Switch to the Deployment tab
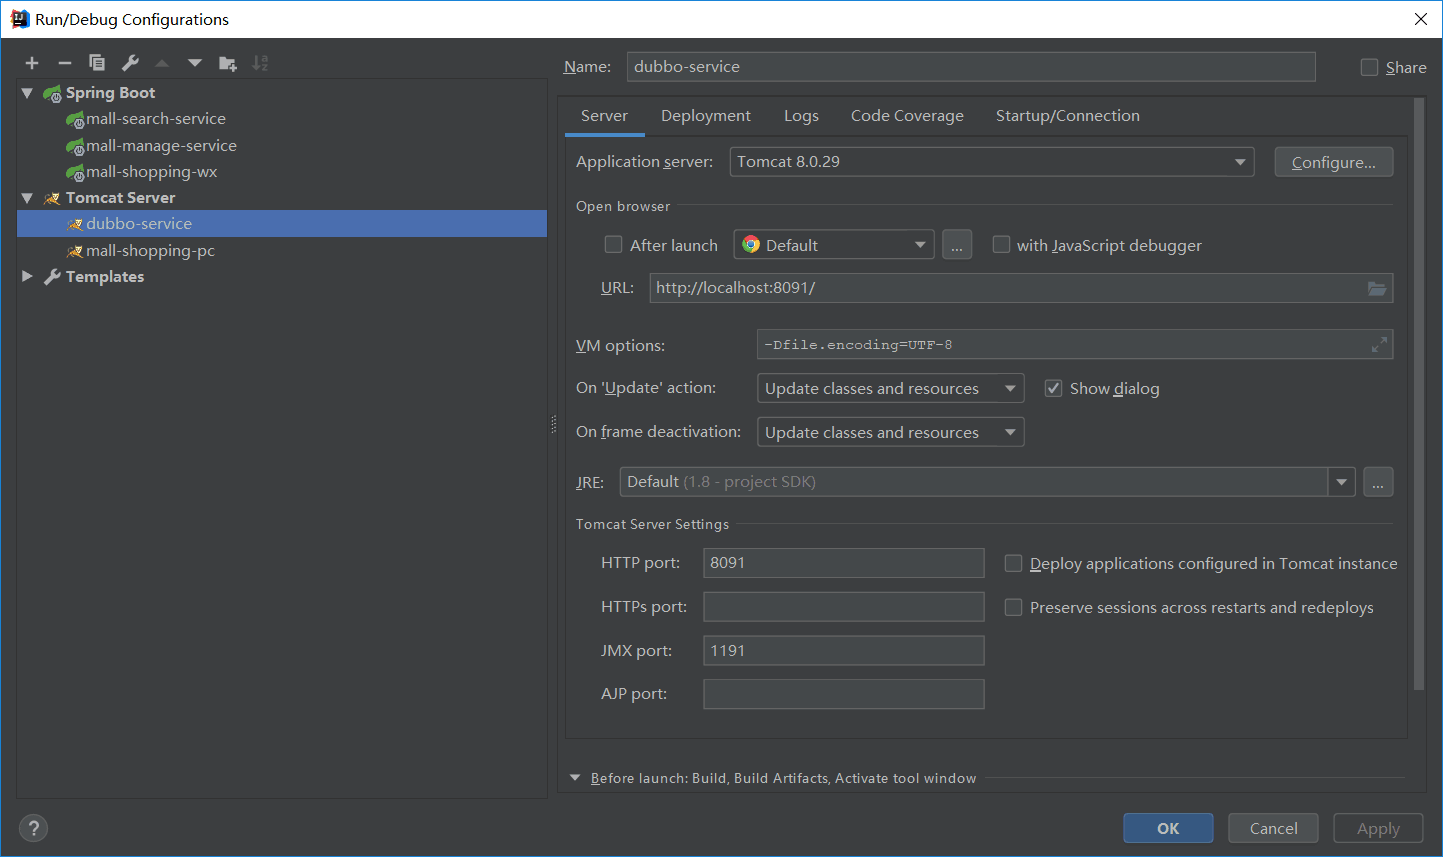This screenshot has height=857, width=1443. (x=706, y=116)
